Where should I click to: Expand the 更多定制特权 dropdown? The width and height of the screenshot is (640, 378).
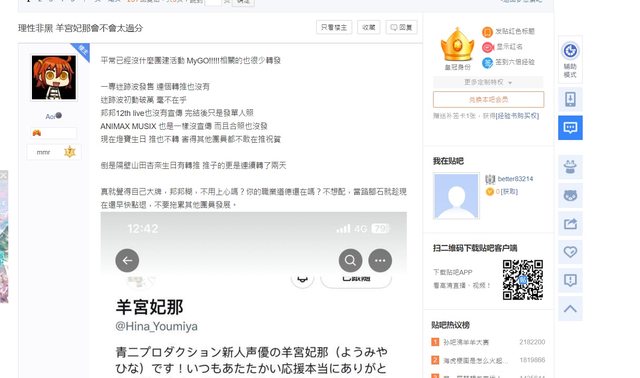[488, 82]
